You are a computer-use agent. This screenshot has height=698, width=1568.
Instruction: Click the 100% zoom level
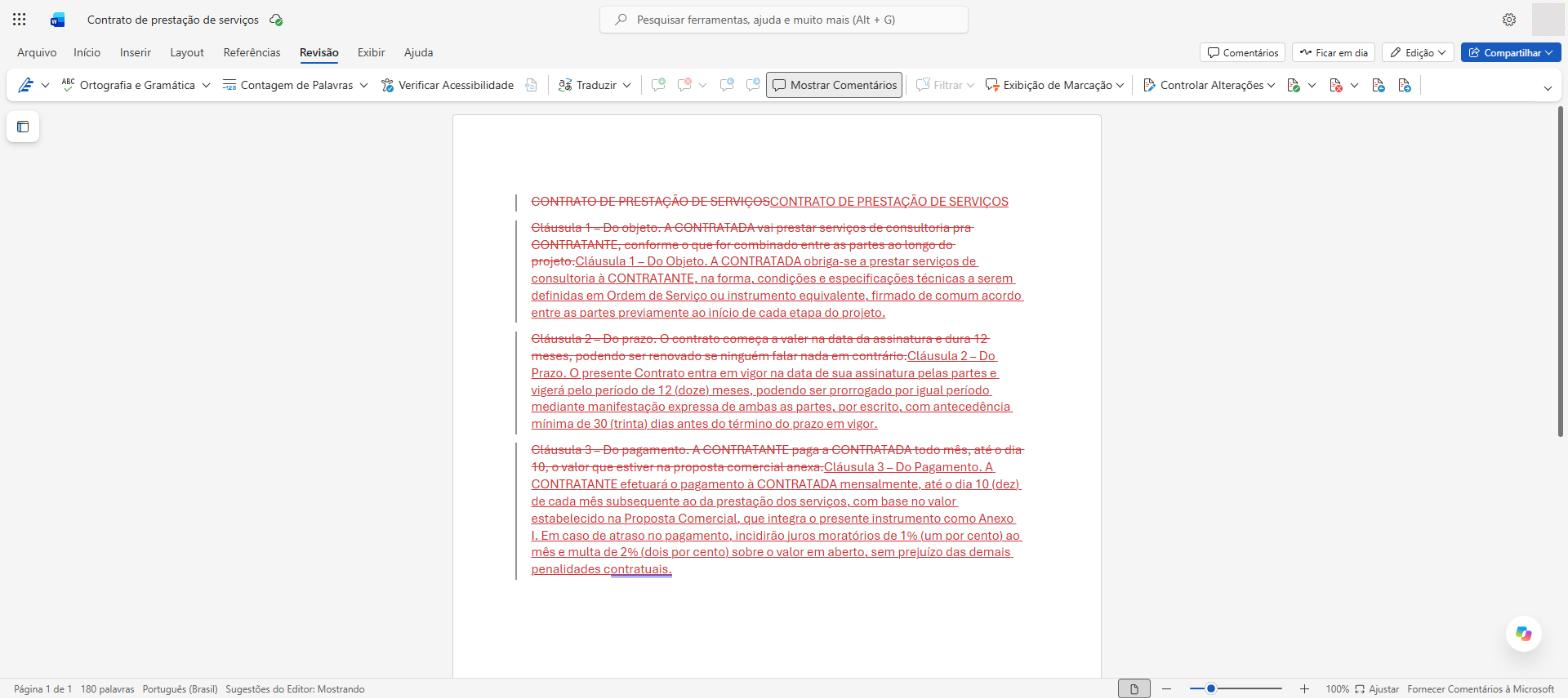[1337, 689]
